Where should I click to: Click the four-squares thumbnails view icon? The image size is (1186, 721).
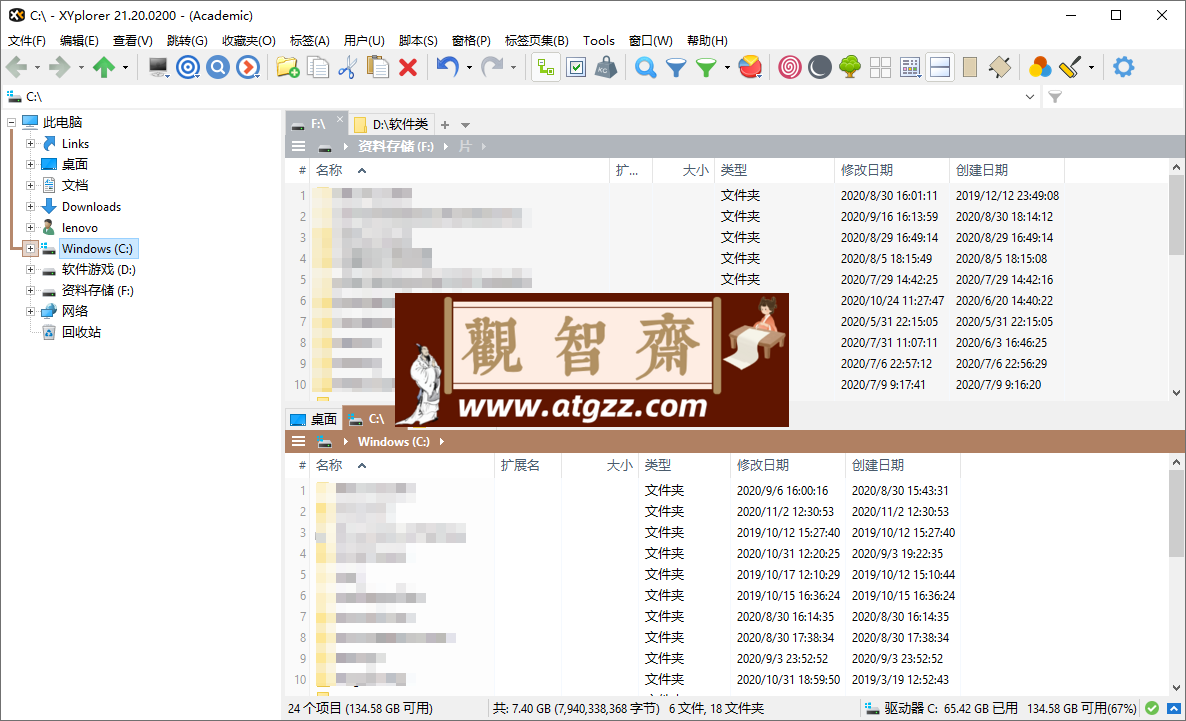click(x=880, y=67)
